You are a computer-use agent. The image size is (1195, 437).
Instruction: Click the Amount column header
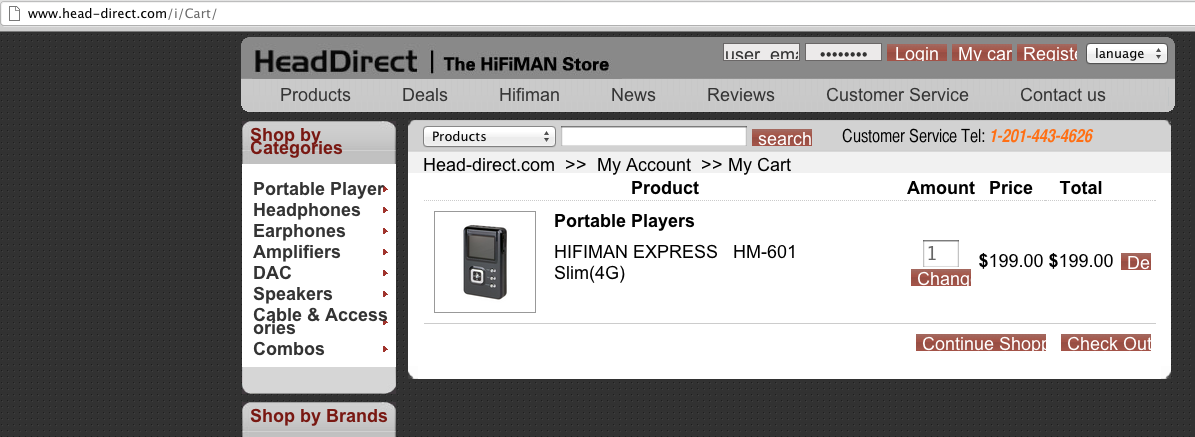(940, 188)
